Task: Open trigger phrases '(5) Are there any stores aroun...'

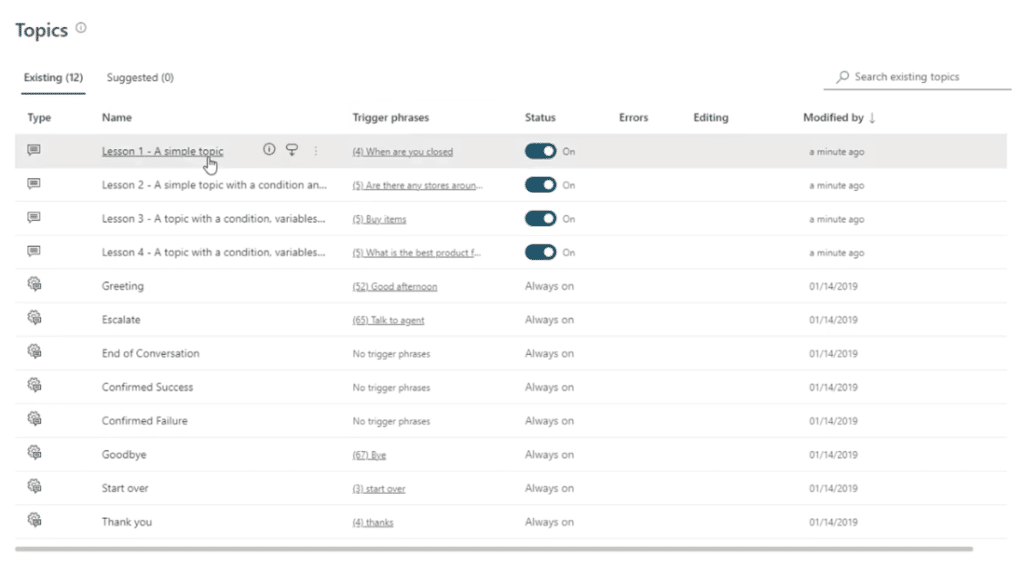Action: pos(417,186)
